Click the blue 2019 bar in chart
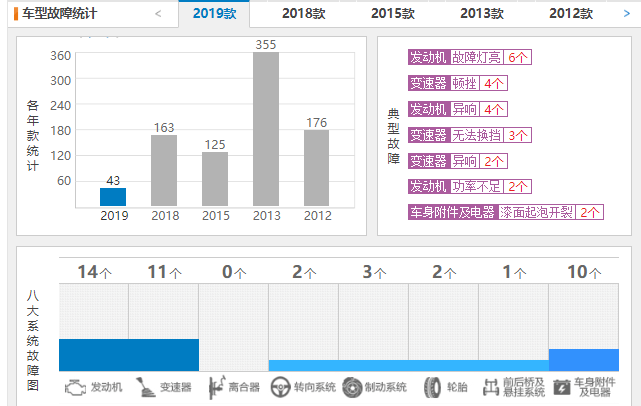 point(113,197)
